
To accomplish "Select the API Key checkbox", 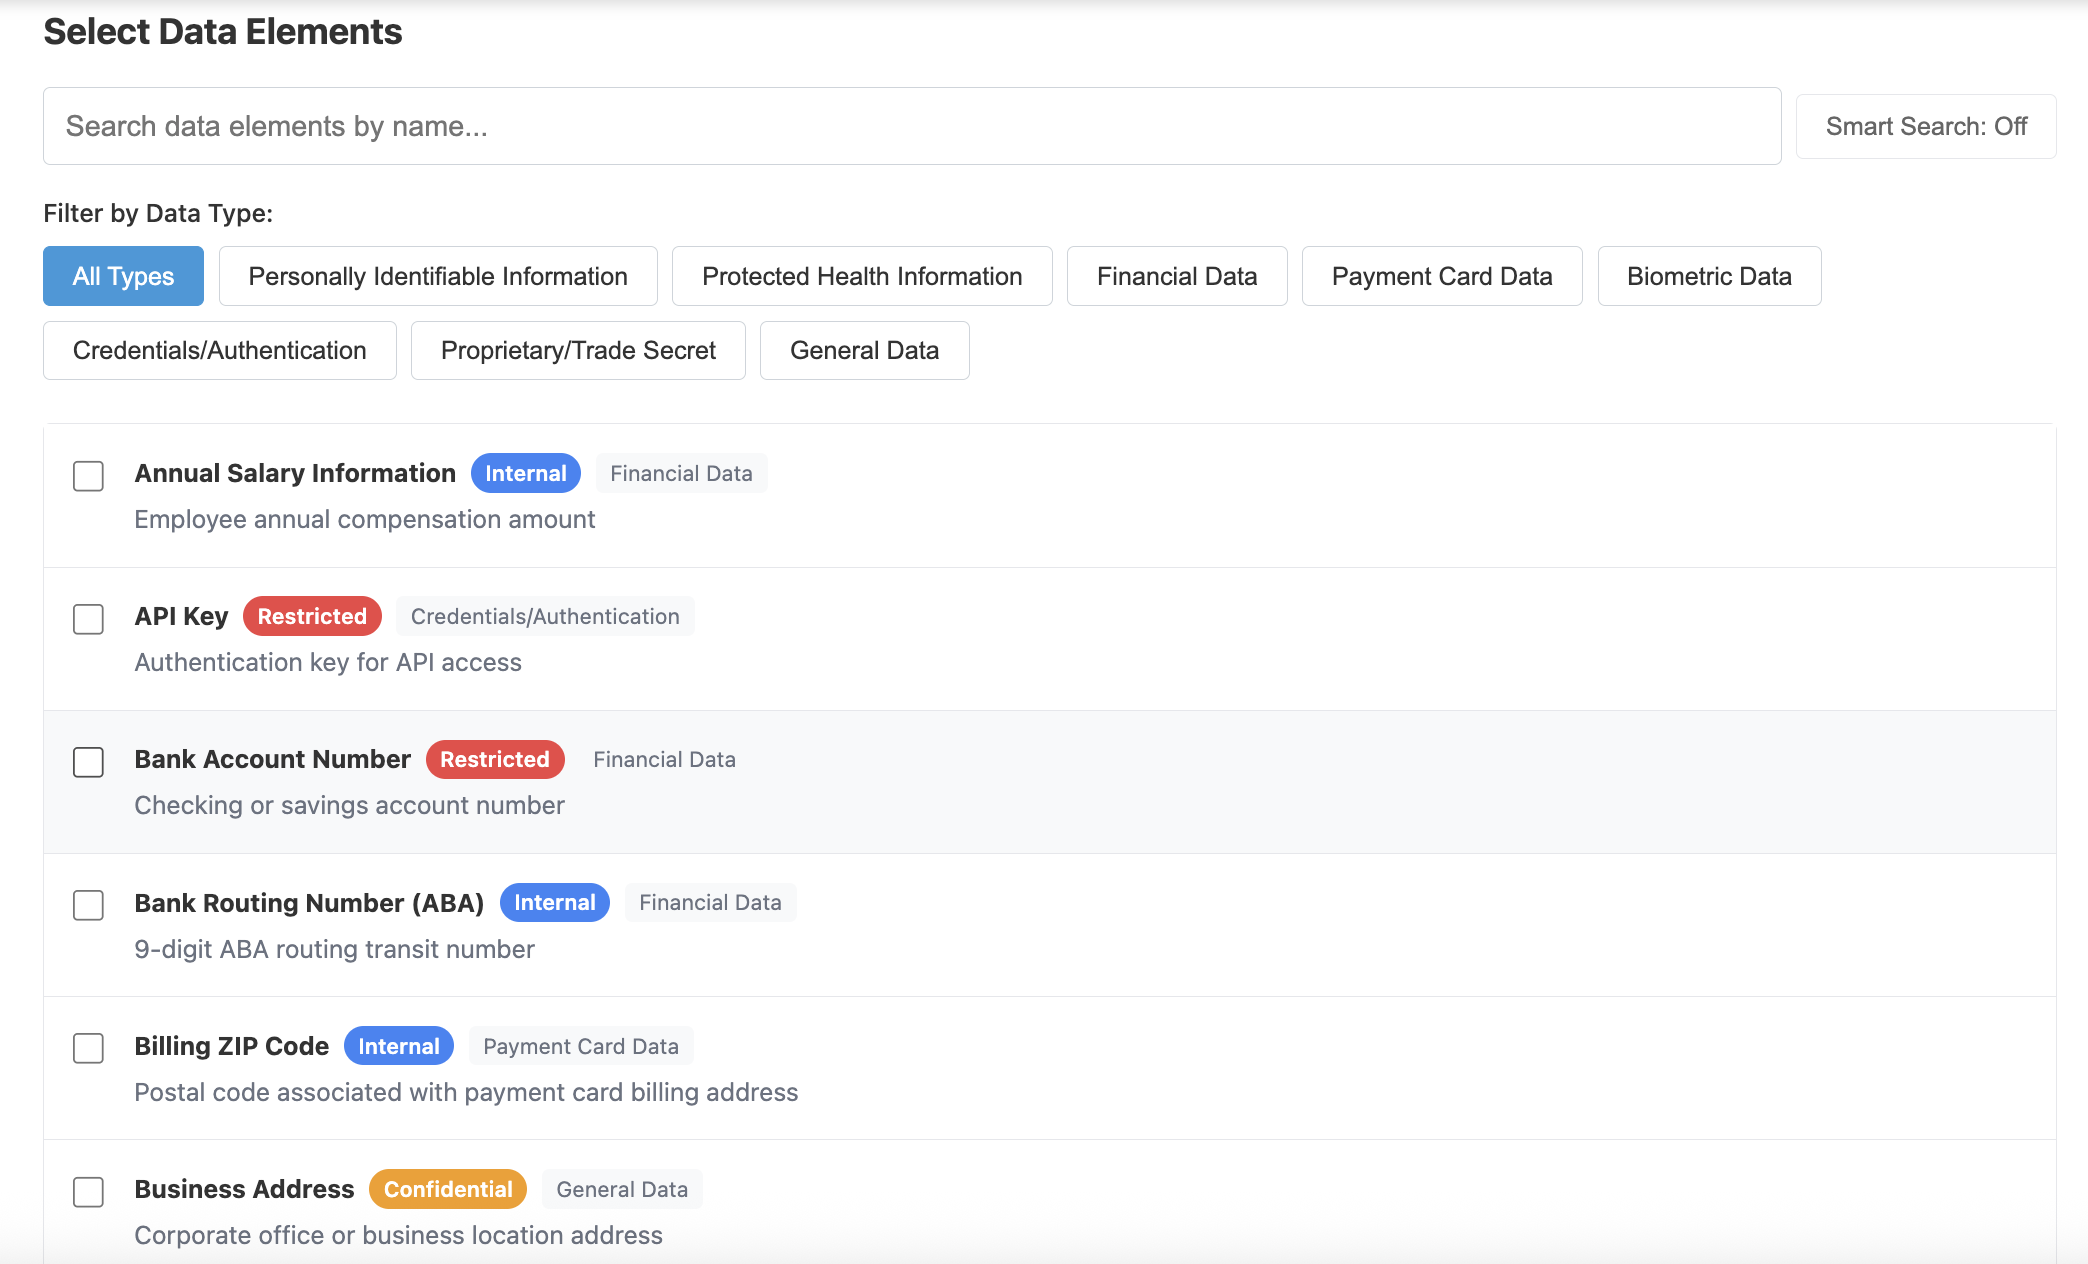I will pyautogui.click(x=88, y=619).
